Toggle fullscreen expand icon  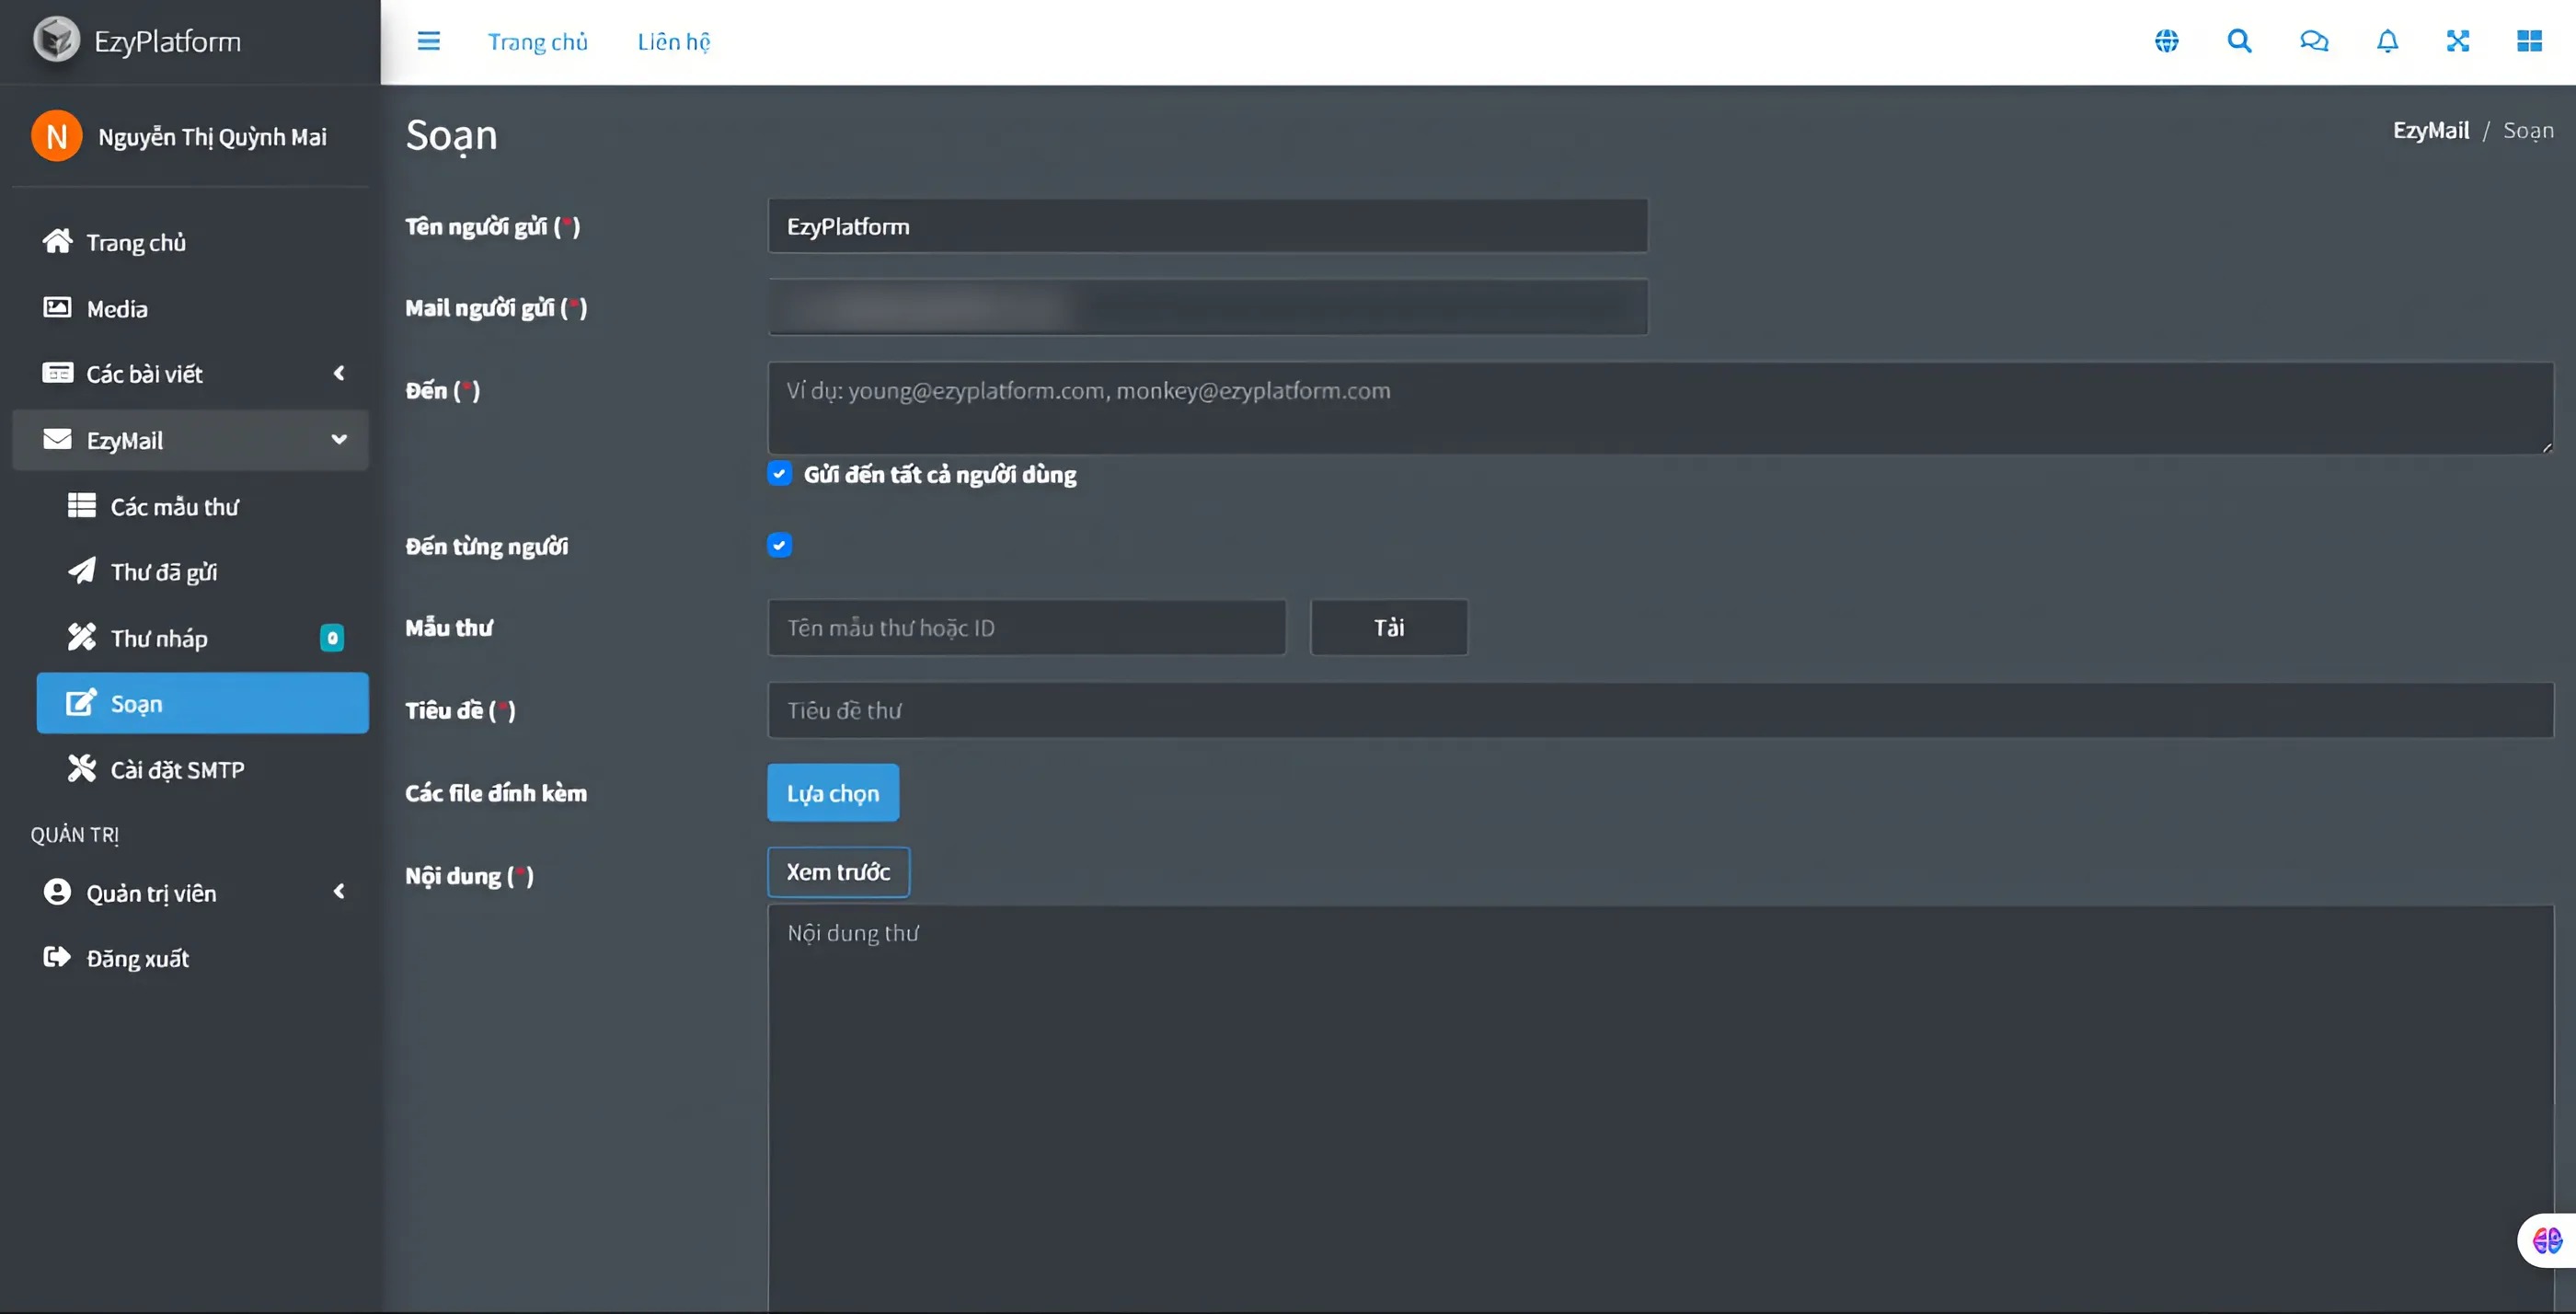(x=2457, y=41)
